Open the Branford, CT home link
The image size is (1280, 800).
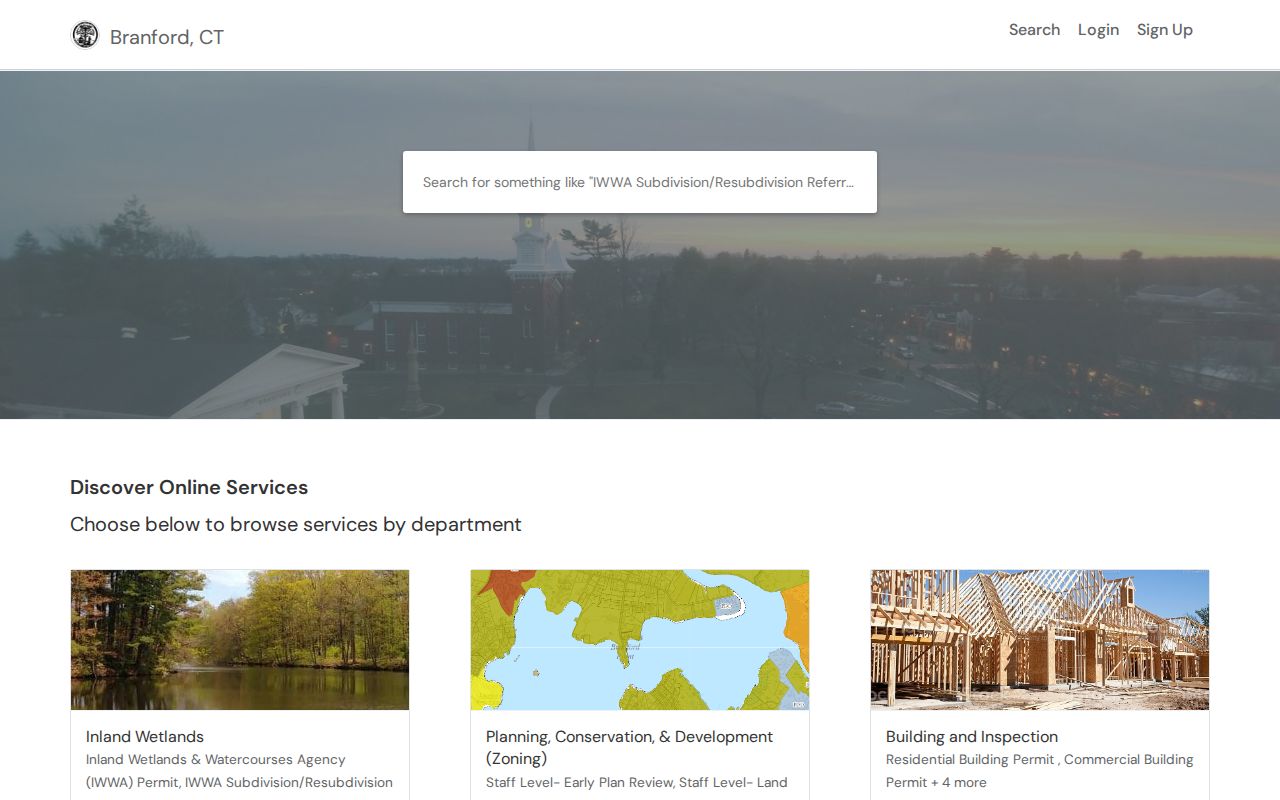[167, 37]
